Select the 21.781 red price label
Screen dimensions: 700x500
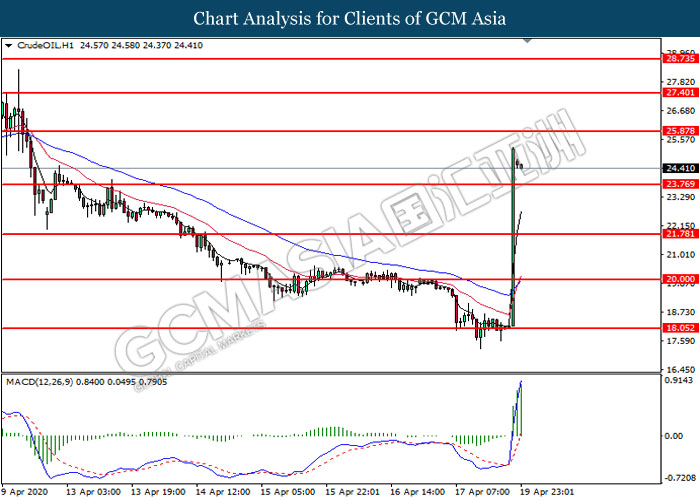(680, 234)
